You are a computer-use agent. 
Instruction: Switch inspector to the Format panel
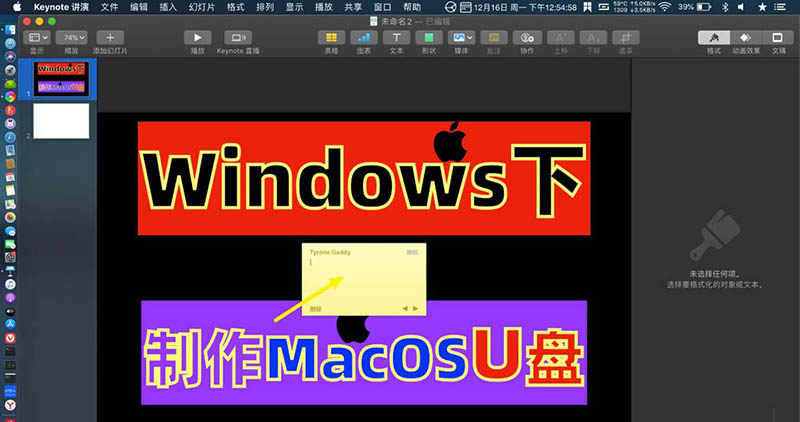coord(713,37)
